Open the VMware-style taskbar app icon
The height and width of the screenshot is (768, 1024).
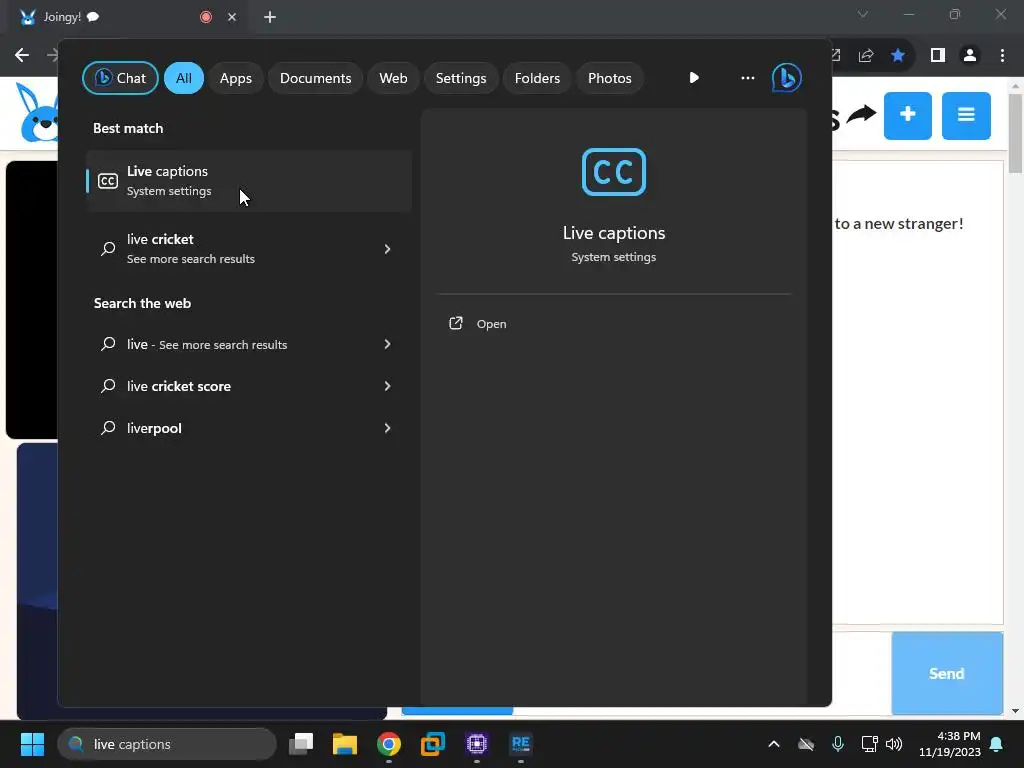(432, 744)
